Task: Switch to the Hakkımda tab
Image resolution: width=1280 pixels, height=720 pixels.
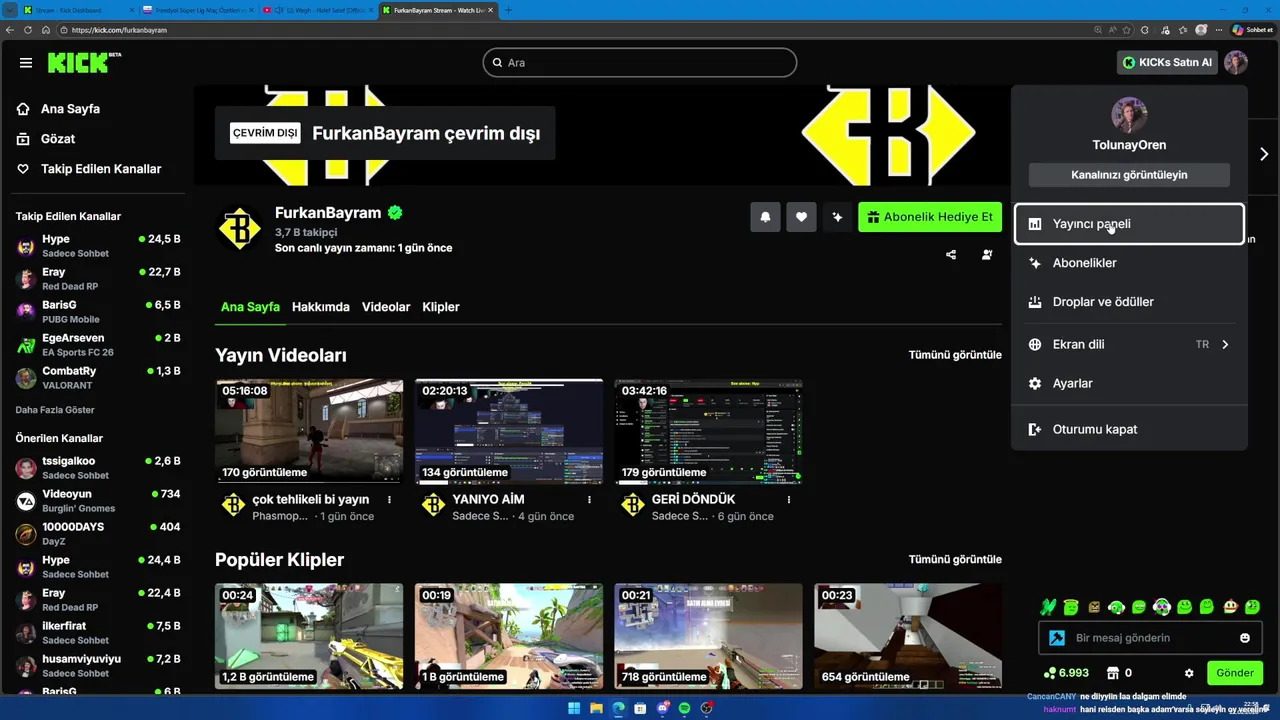Action: (x=321, y=307)
